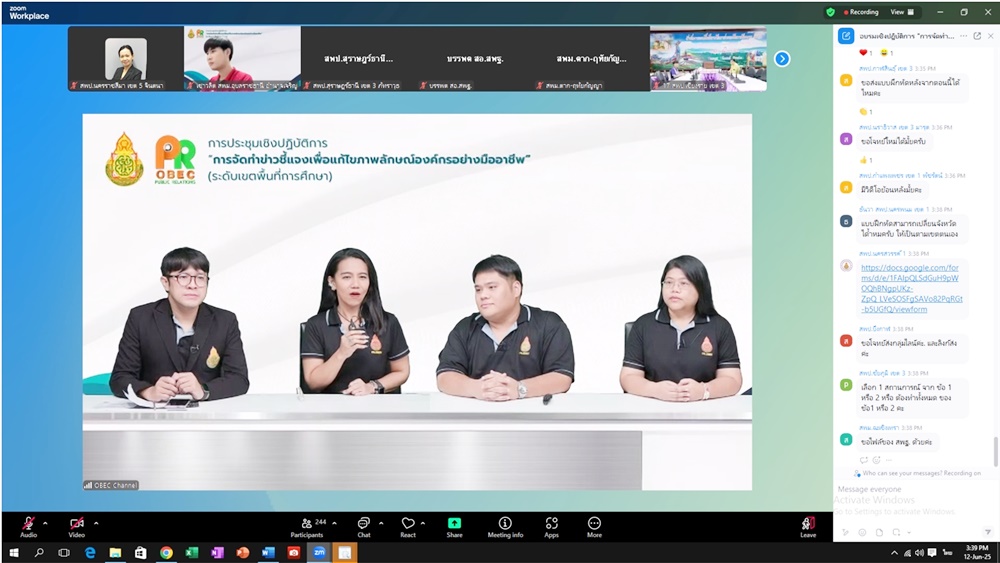The image size is (1000, 563).
Task: Click the send message arrow icon
Action: (988, 532)
